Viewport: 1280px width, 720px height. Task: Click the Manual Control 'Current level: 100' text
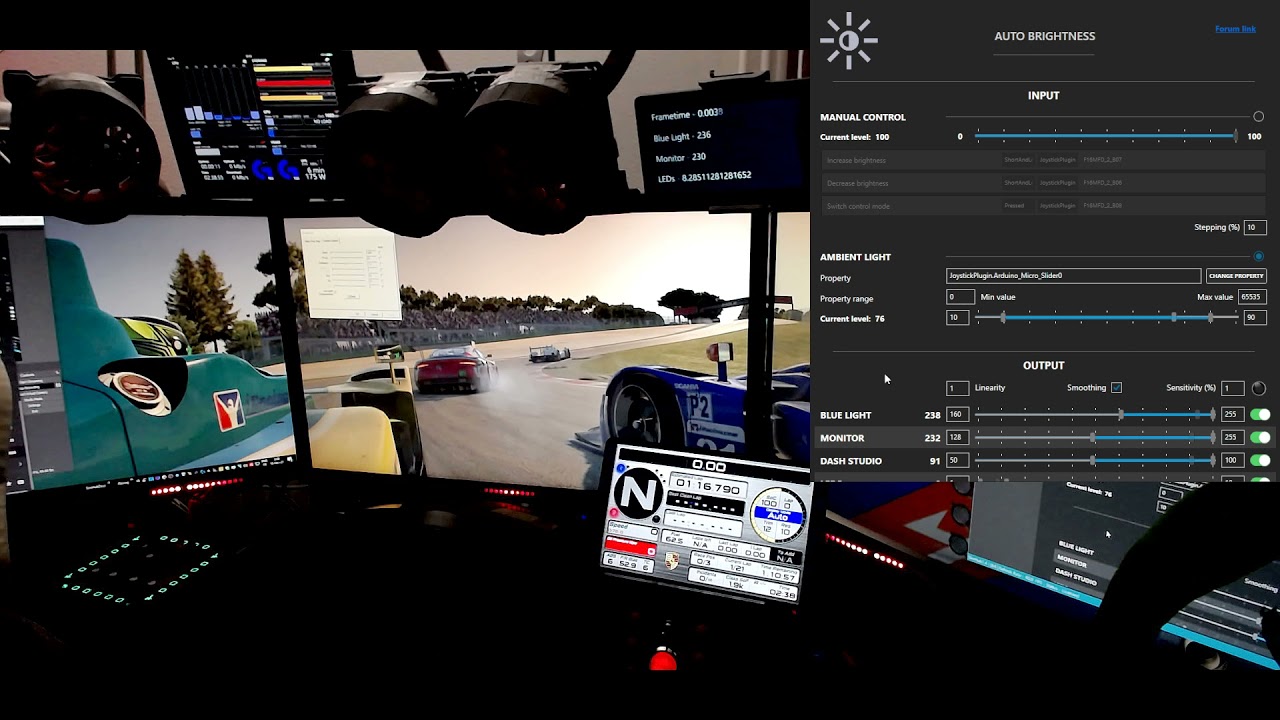[854, 137]
